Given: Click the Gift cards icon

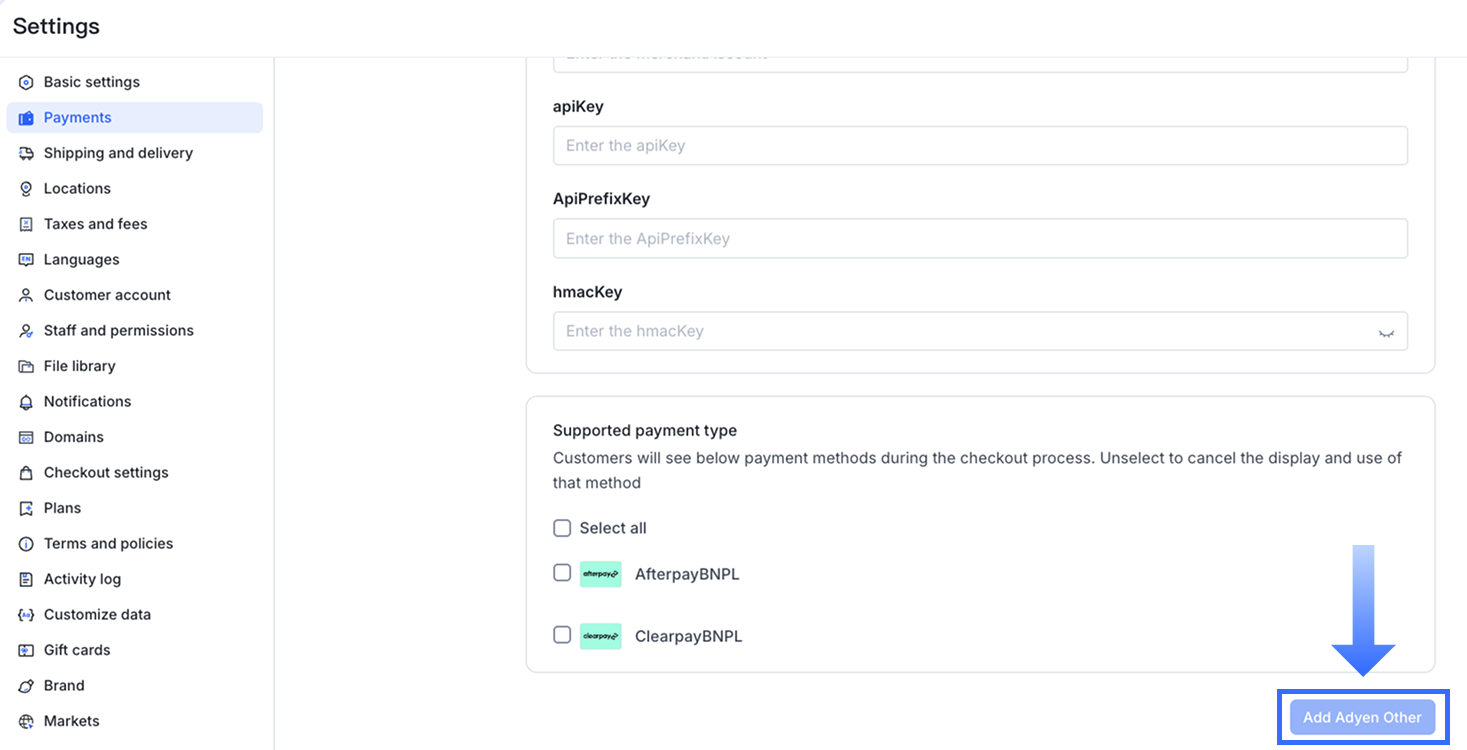Looking at the screenshot, I should (x=26, y=650).
